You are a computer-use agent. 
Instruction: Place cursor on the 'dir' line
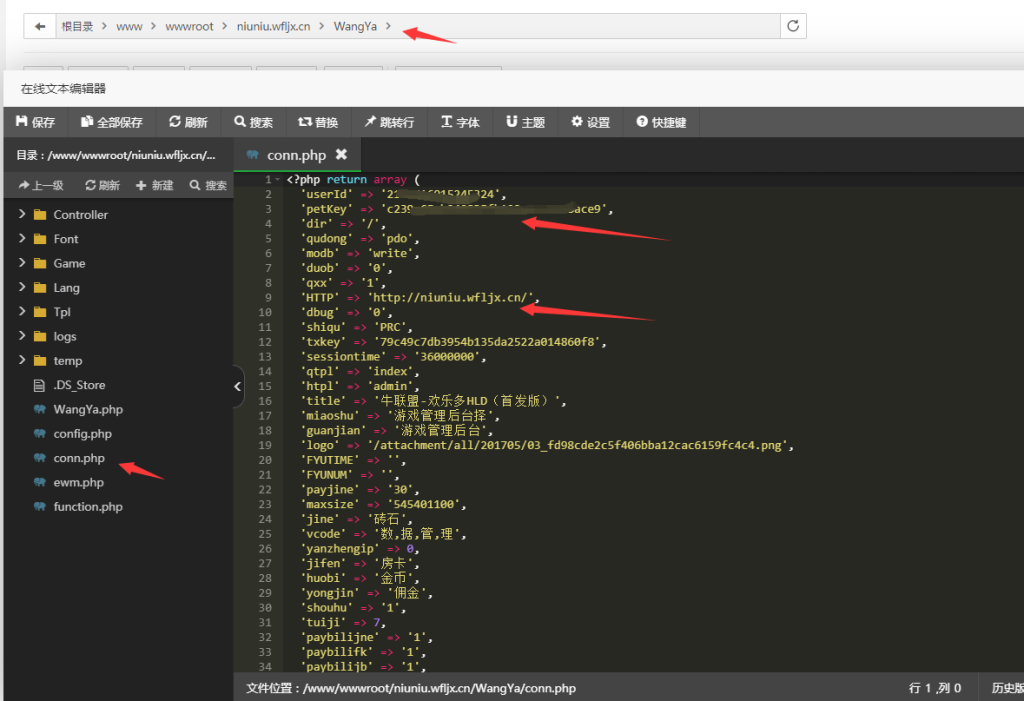pos(343,223)
